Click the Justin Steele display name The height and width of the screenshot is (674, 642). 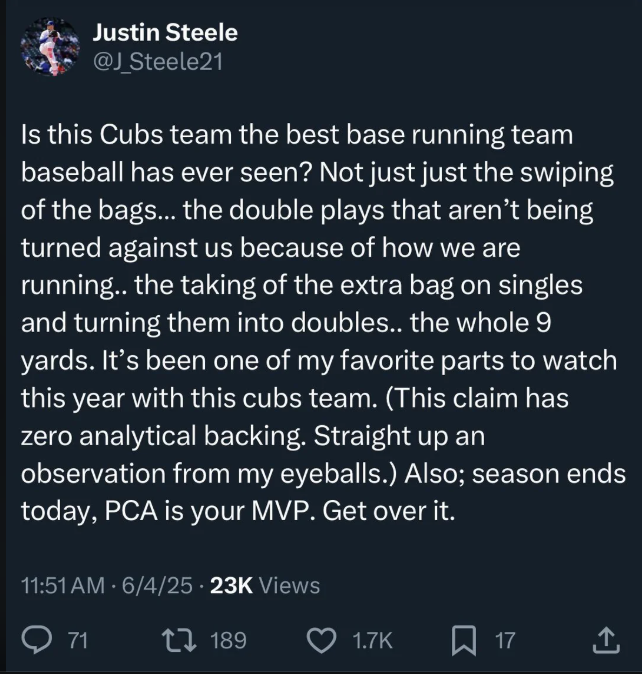click(165, 33)
